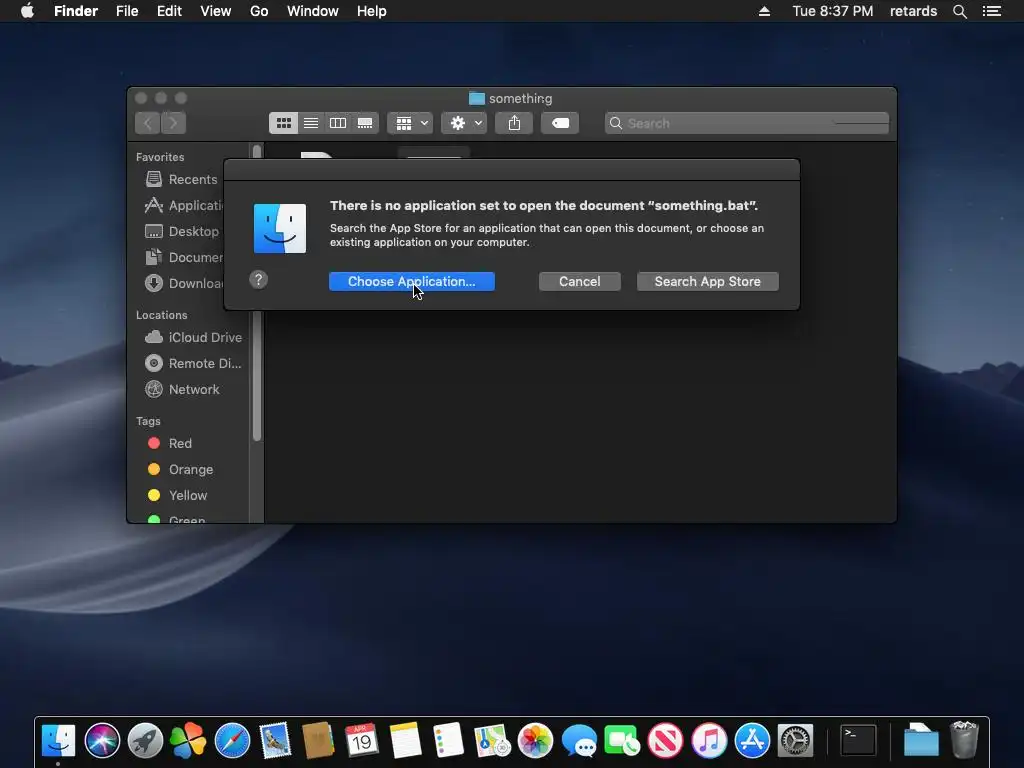
Task: Open Contacts from the Dock
Action: point(318,741)
